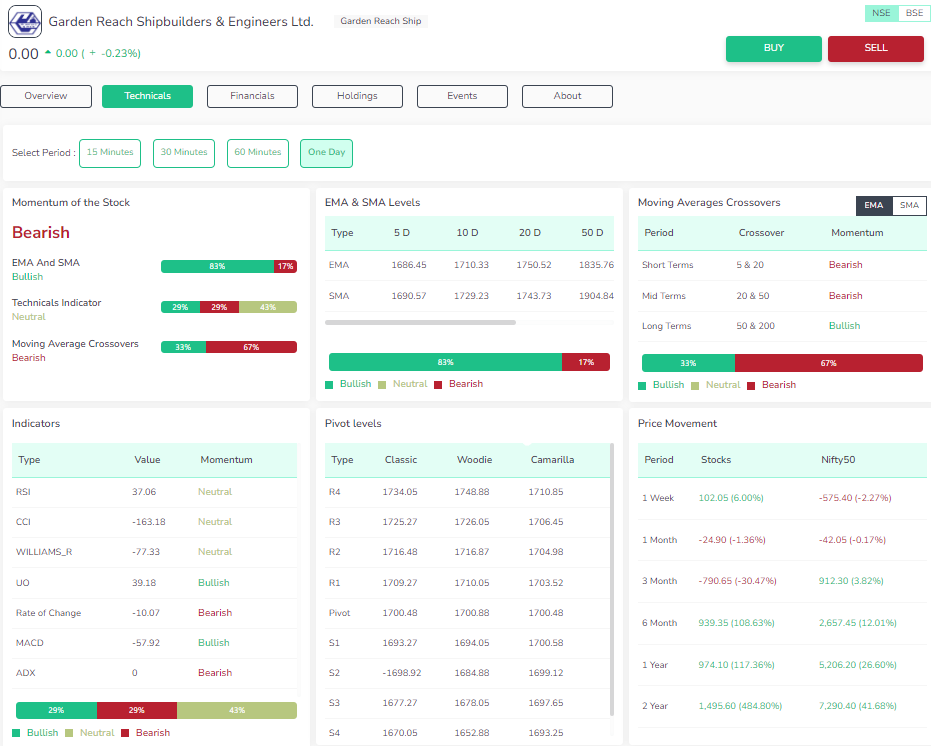Click the Bullish legend square under EMA & SMA Levels
Viewport: 931px width, 746px height.
(330, 385)
